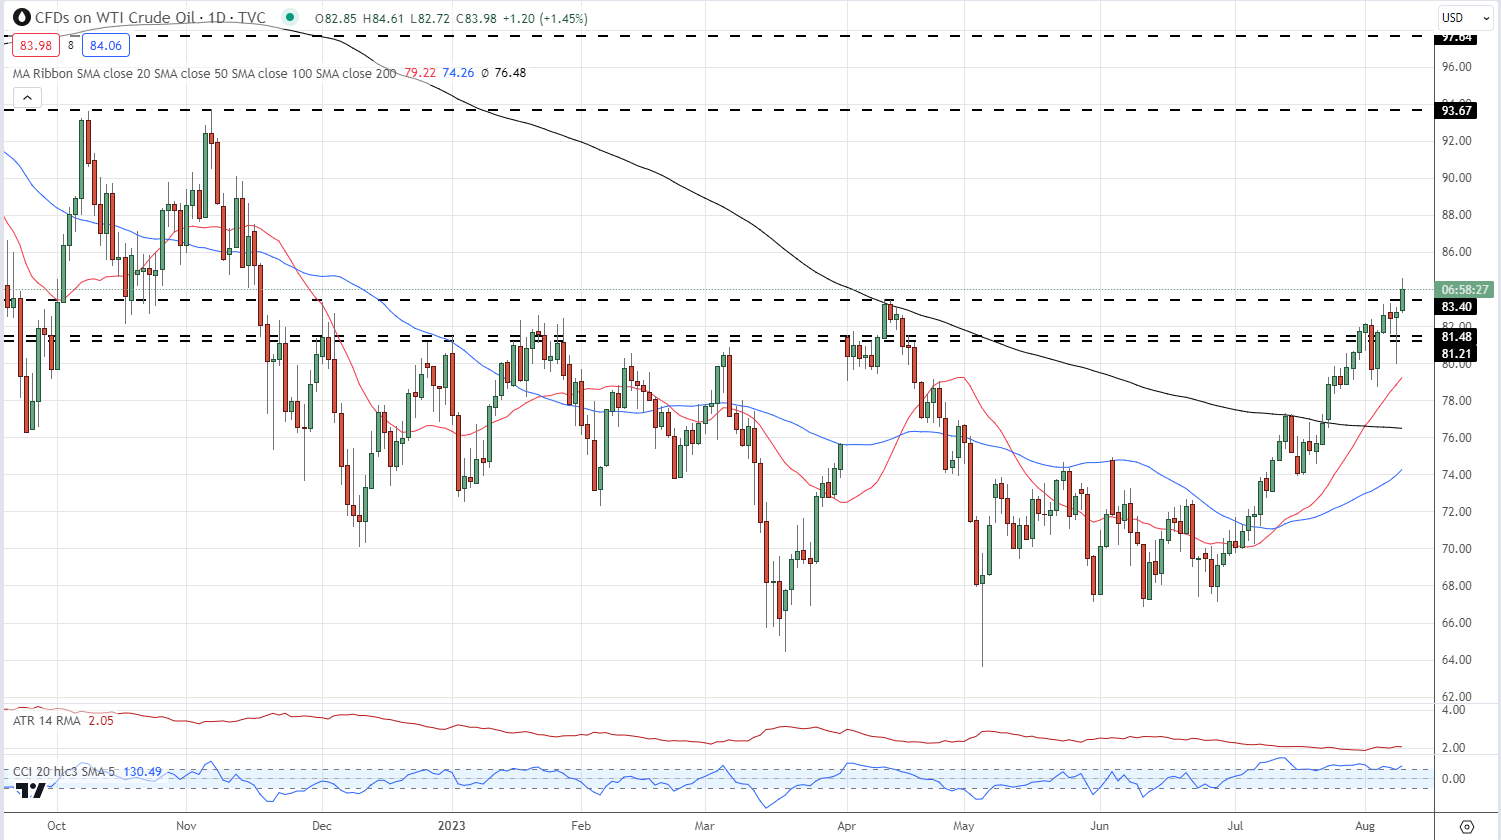Click the 86.00 price scale label
The height and width of the screenshot is (840, 1501).
point(1456,252)
